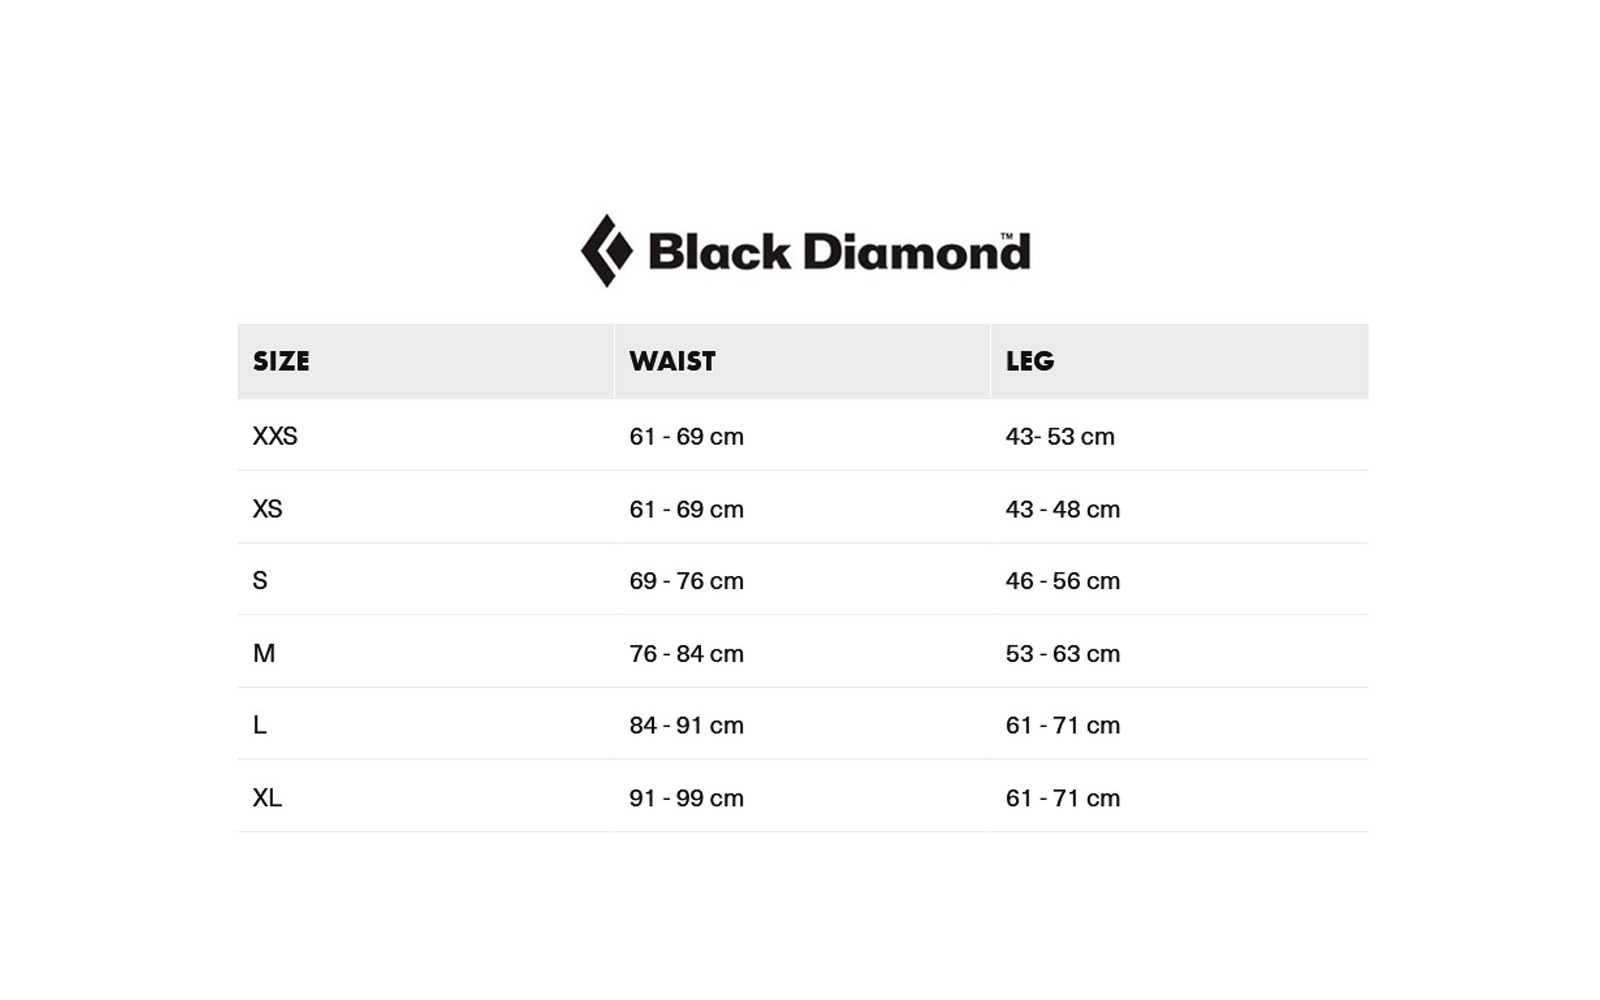Click the XXS leg value 43- 53 cm
Viewport: 1600px width, 1000px height.
1060,437
